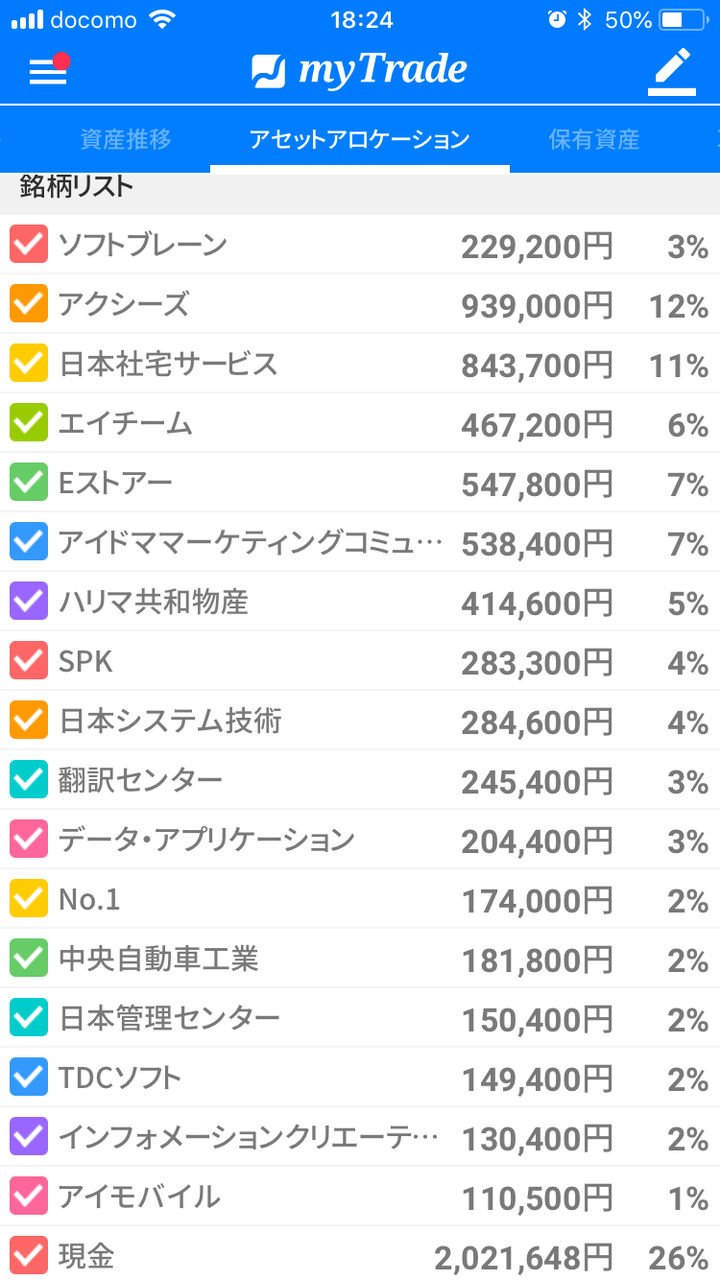Screen dimensions: 720x1280
Task: Uncheck the ソフトブレーン checkbox
Action: point(28,245)
